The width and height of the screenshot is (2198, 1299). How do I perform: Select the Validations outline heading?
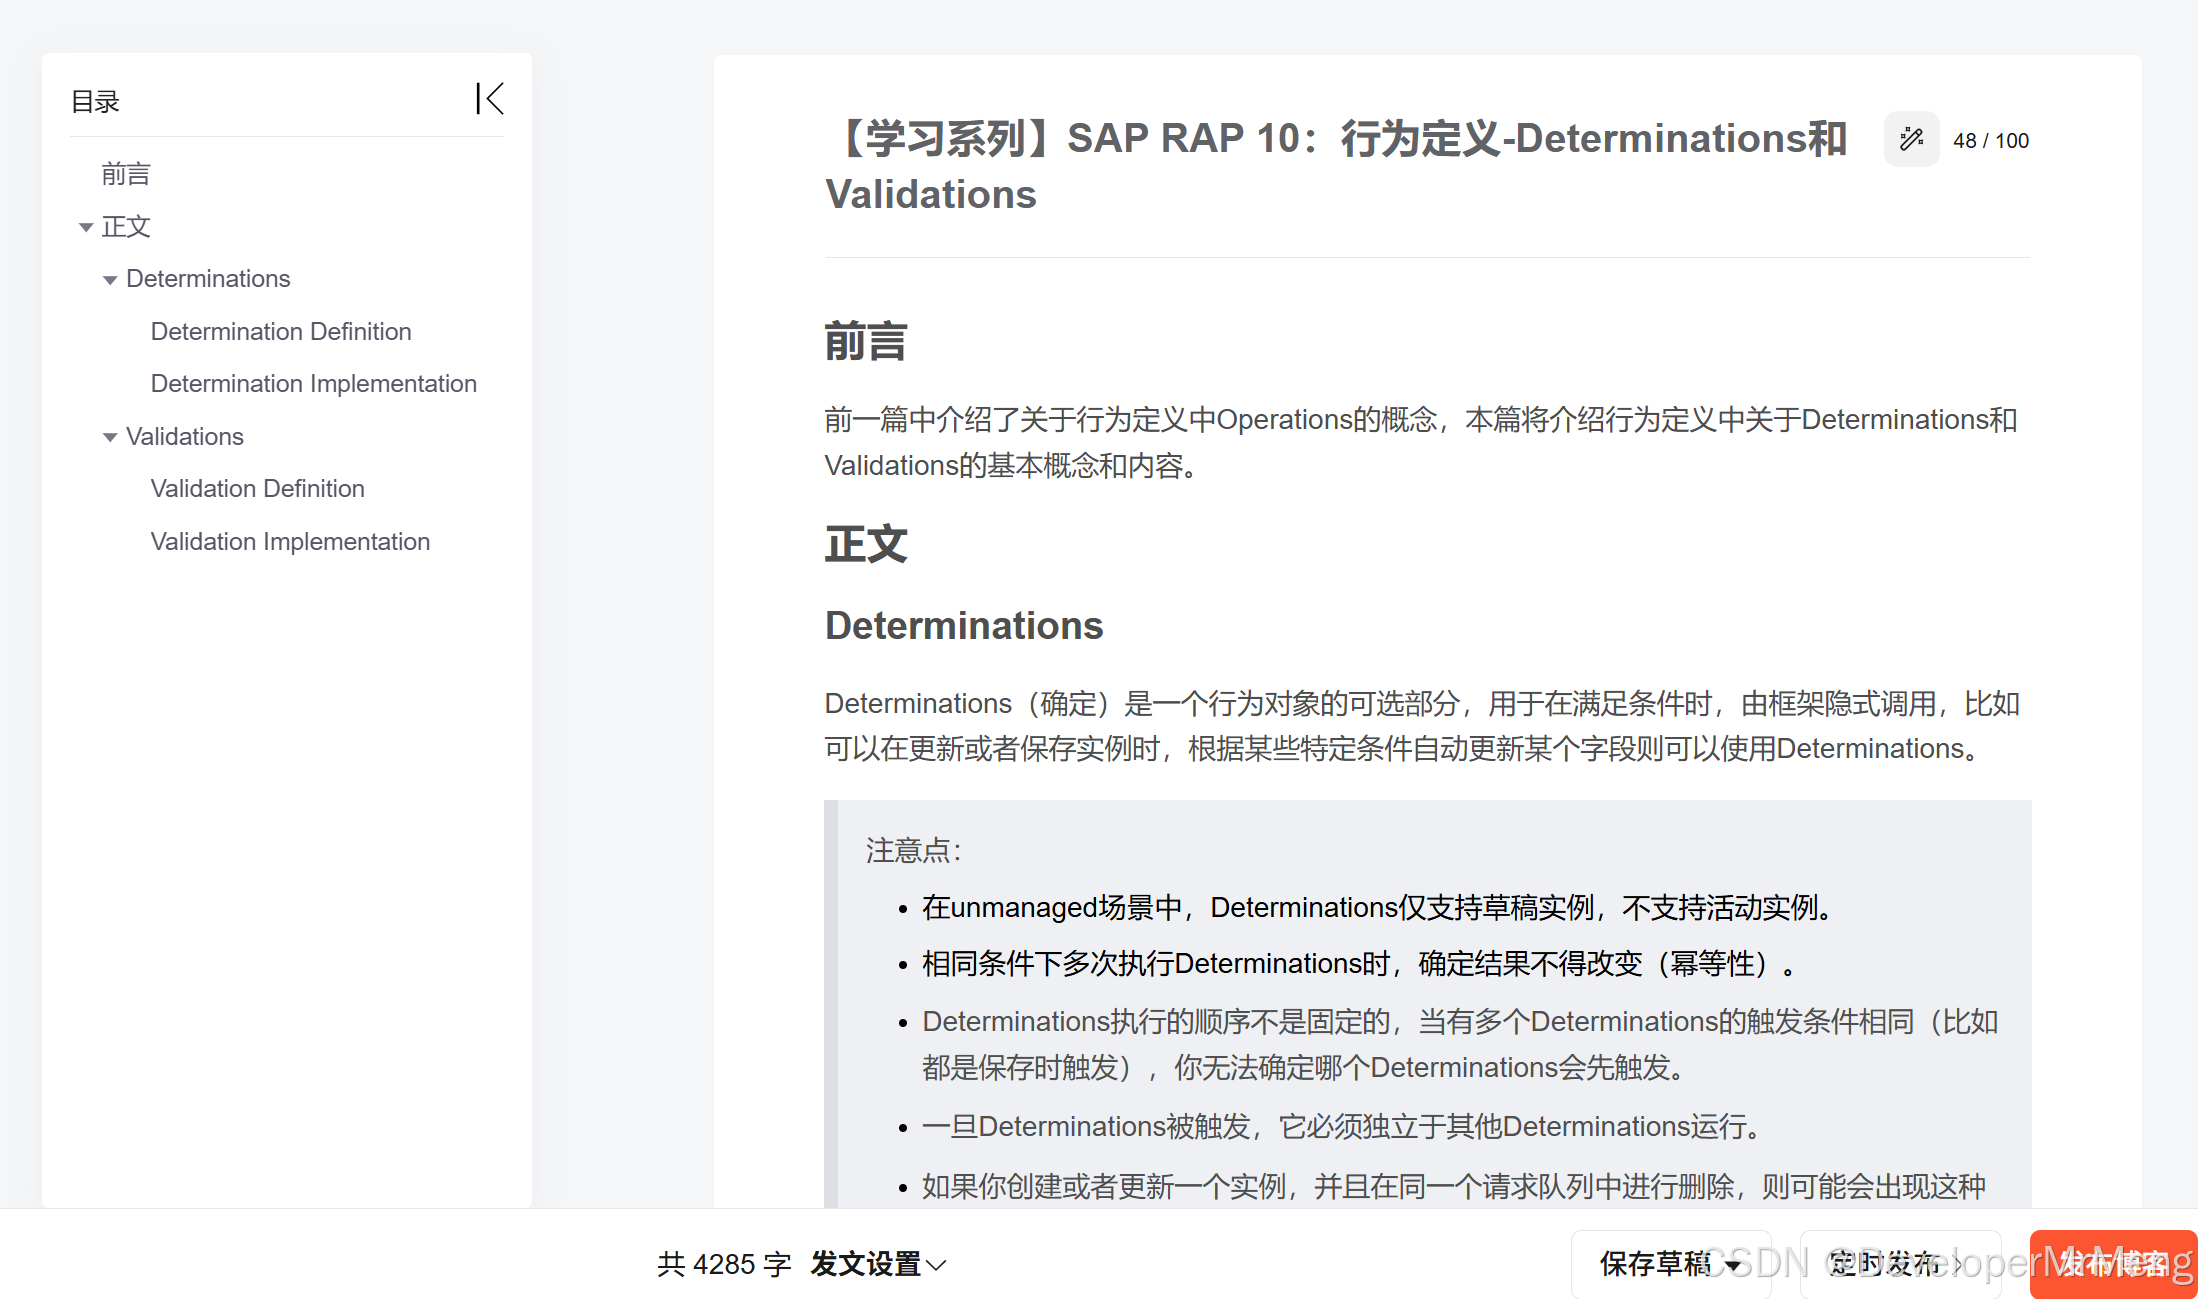[x=185, y=437]
